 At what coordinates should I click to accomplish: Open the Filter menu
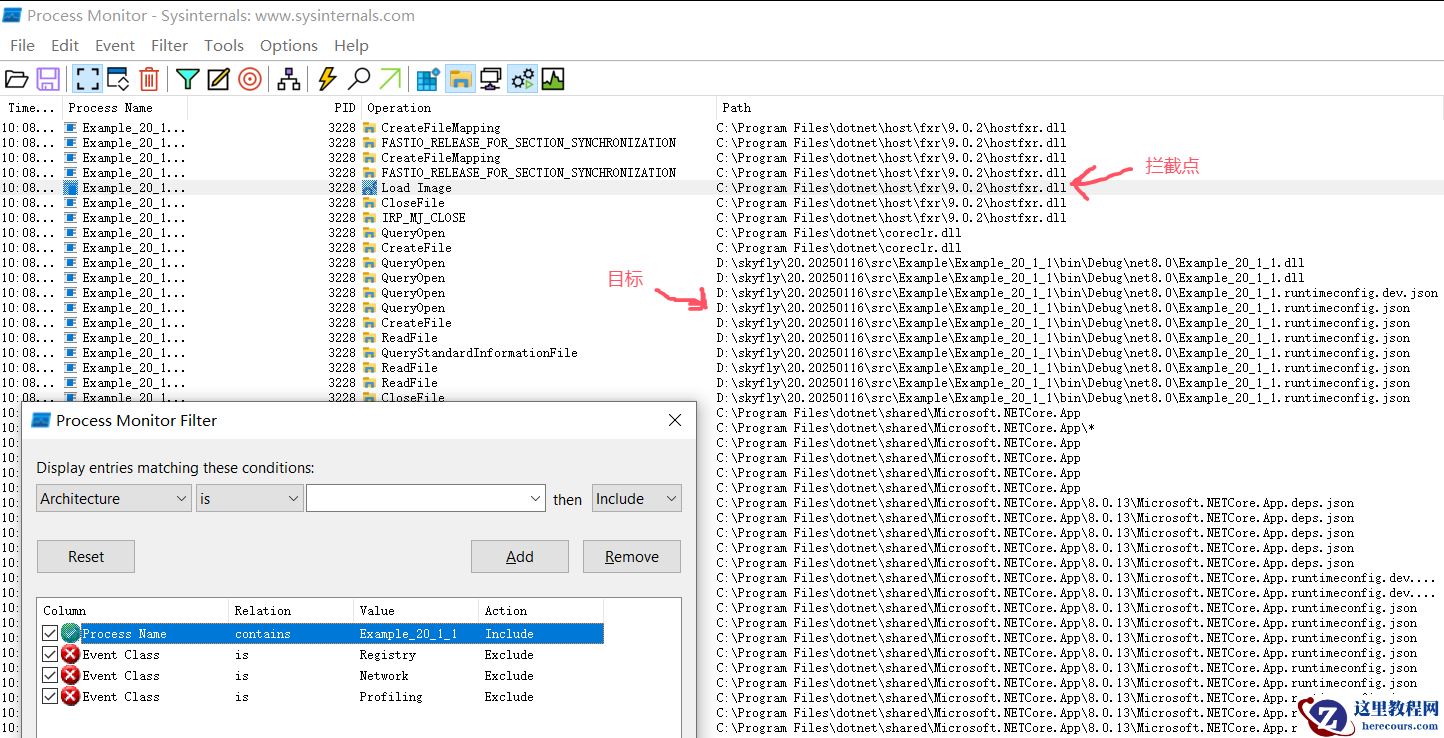(x=169, y=45)
